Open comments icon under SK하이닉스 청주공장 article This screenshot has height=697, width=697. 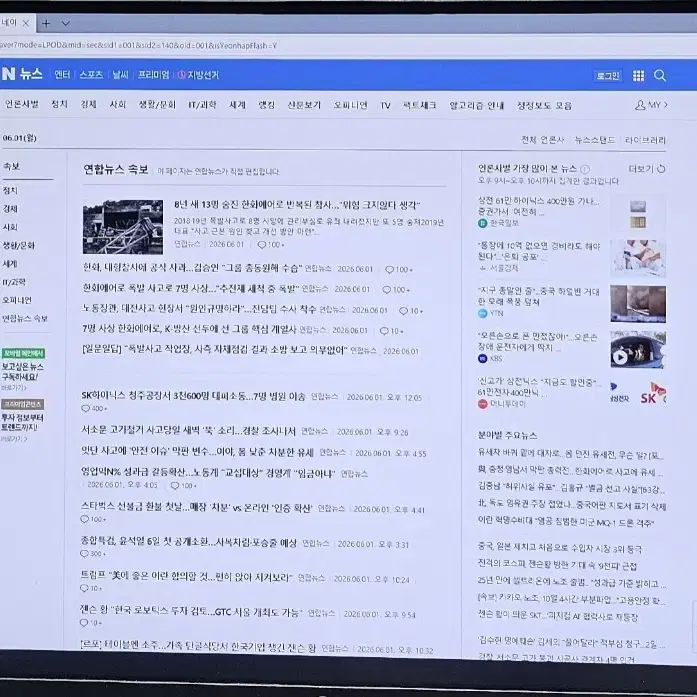pyautogui.click(x=85, y=408)
